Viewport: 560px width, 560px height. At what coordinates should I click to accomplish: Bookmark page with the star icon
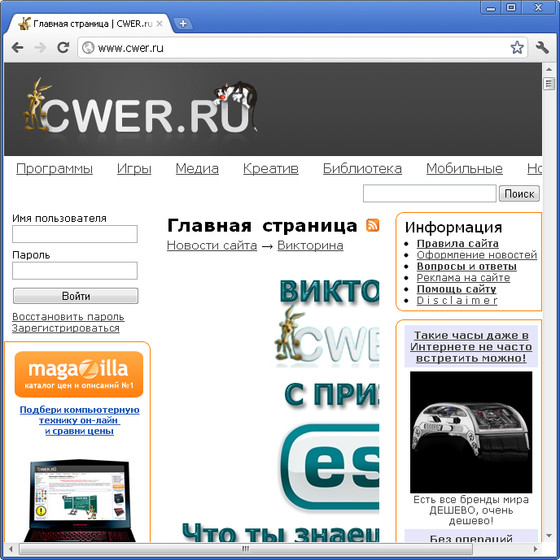pos(517,48)
